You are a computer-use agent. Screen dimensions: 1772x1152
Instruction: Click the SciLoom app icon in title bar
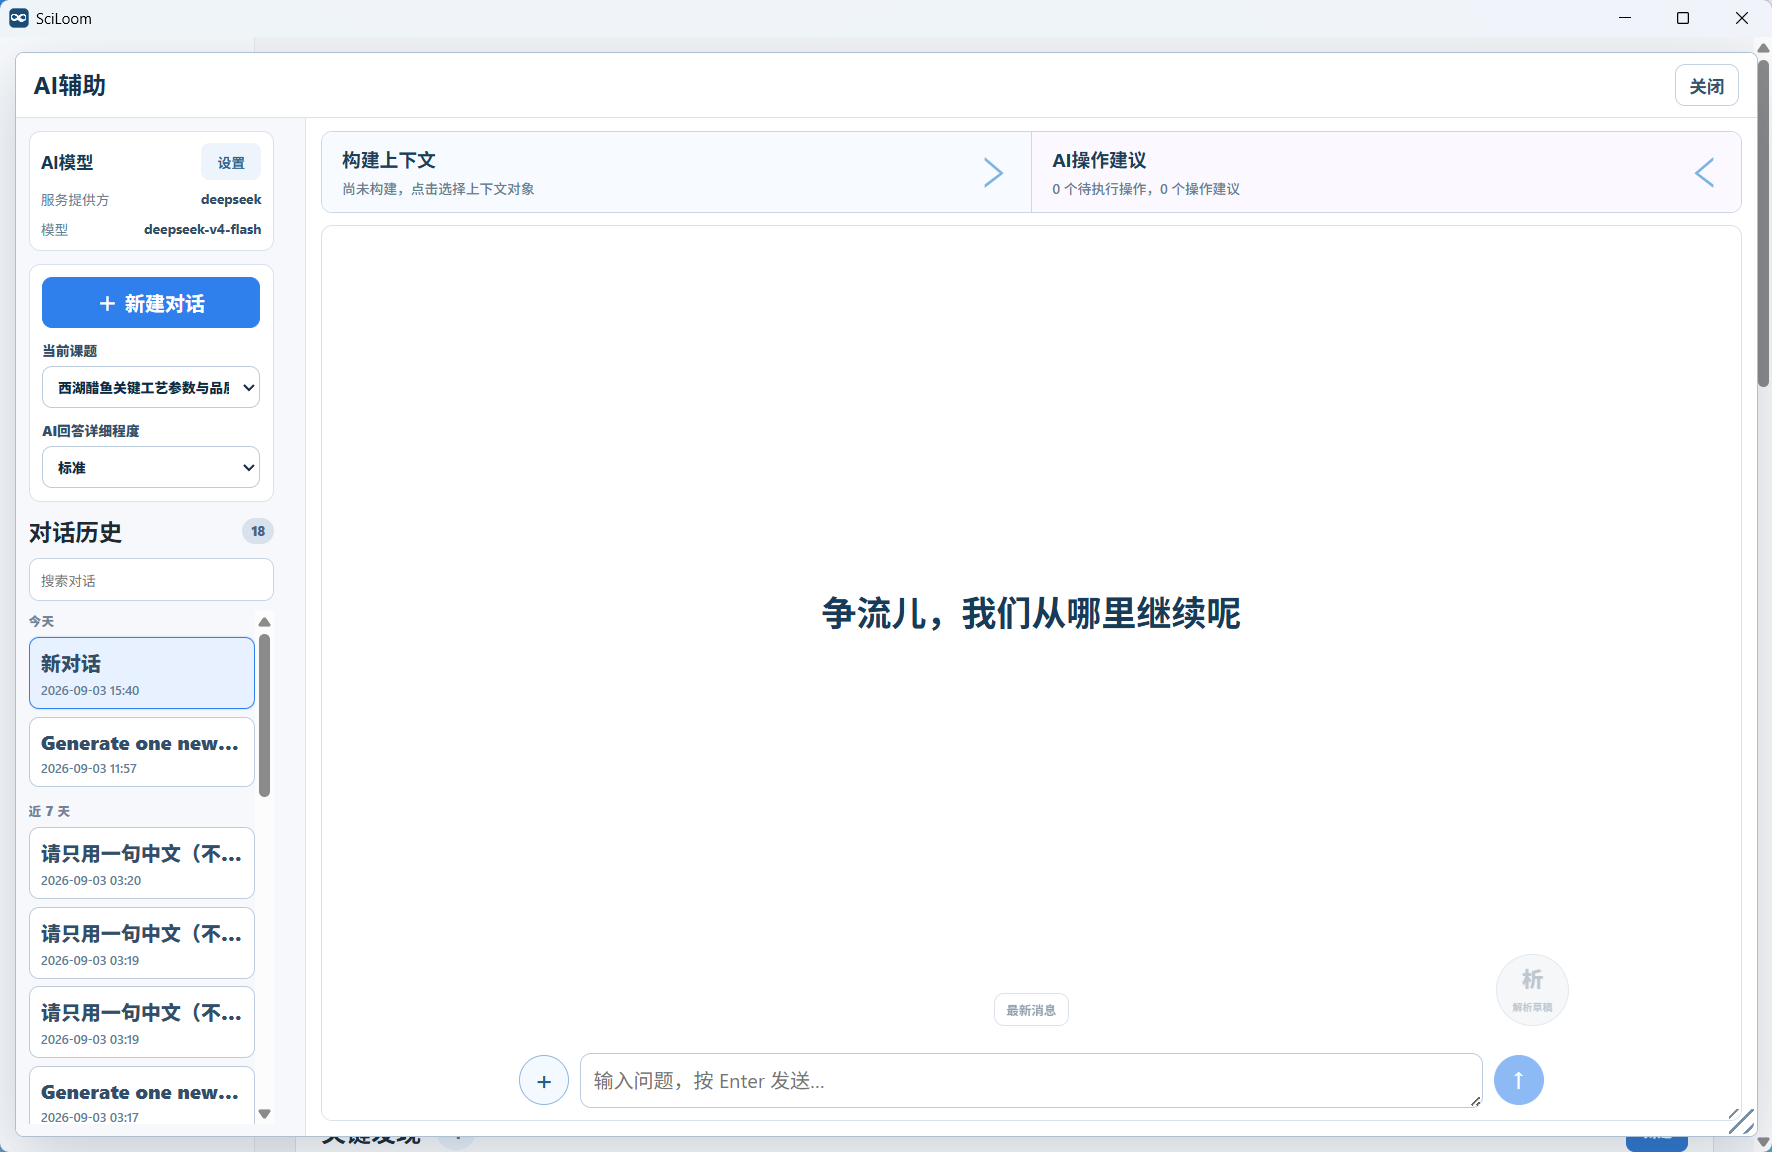(19, 18)
